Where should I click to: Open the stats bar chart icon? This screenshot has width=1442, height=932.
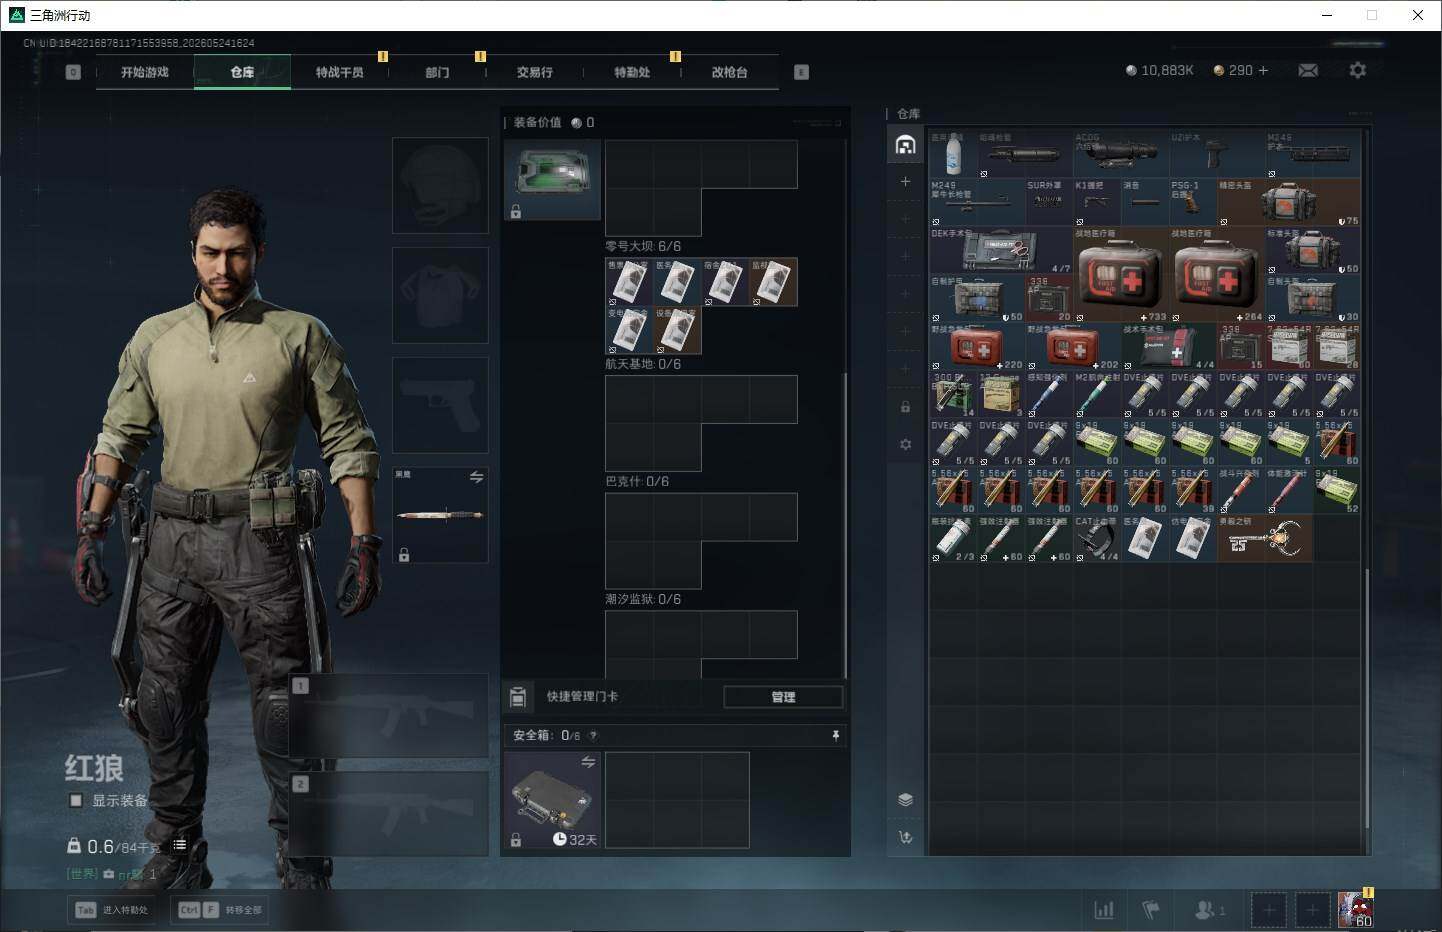[1104, 910]
